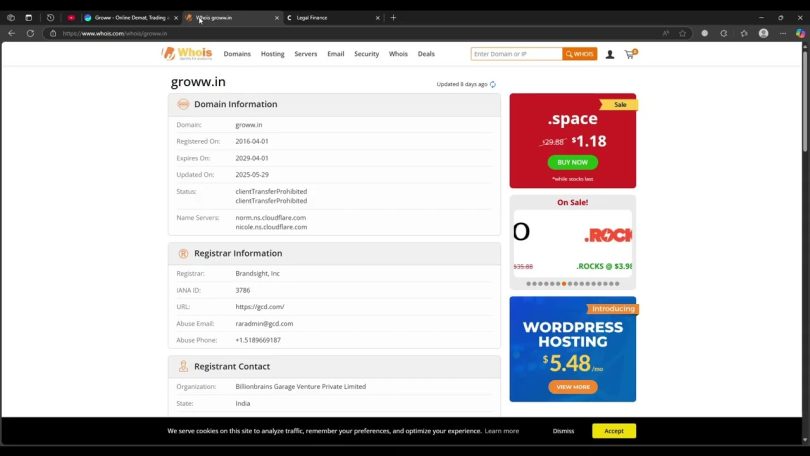
Task: Open a new tab with the plus button
Action: 393,18
